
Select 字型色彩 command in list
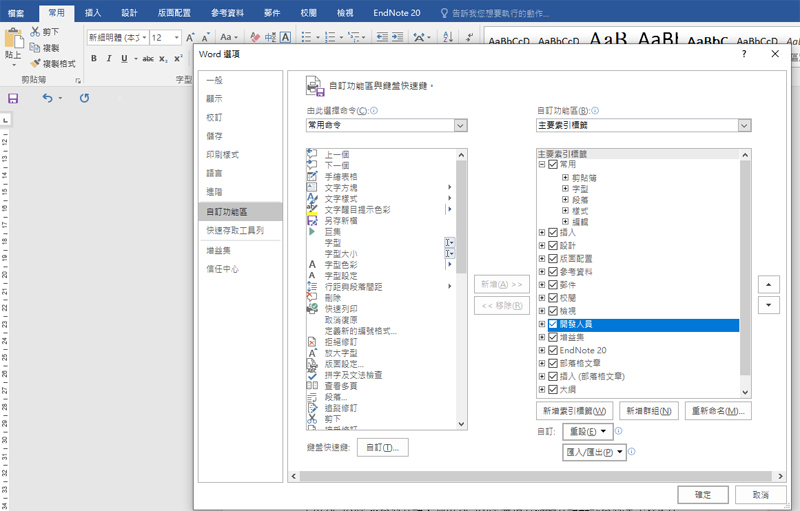pyautogui.click(x=341, y=265)
